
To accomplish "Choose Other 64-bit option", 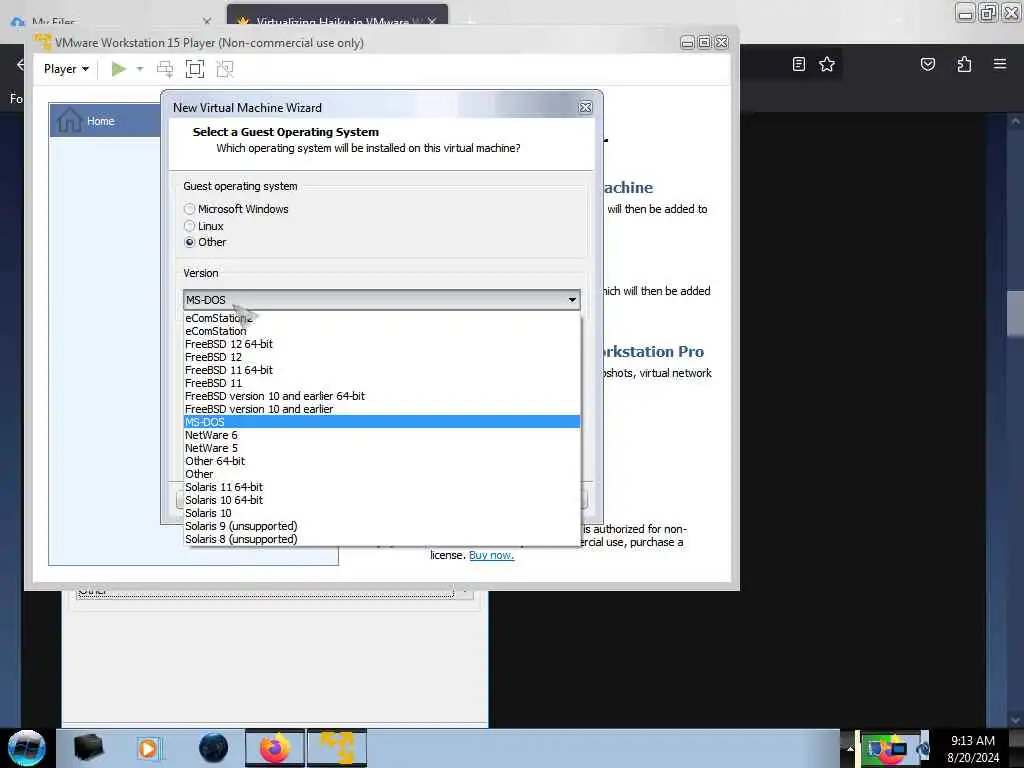I will click(x=382, y=461).
